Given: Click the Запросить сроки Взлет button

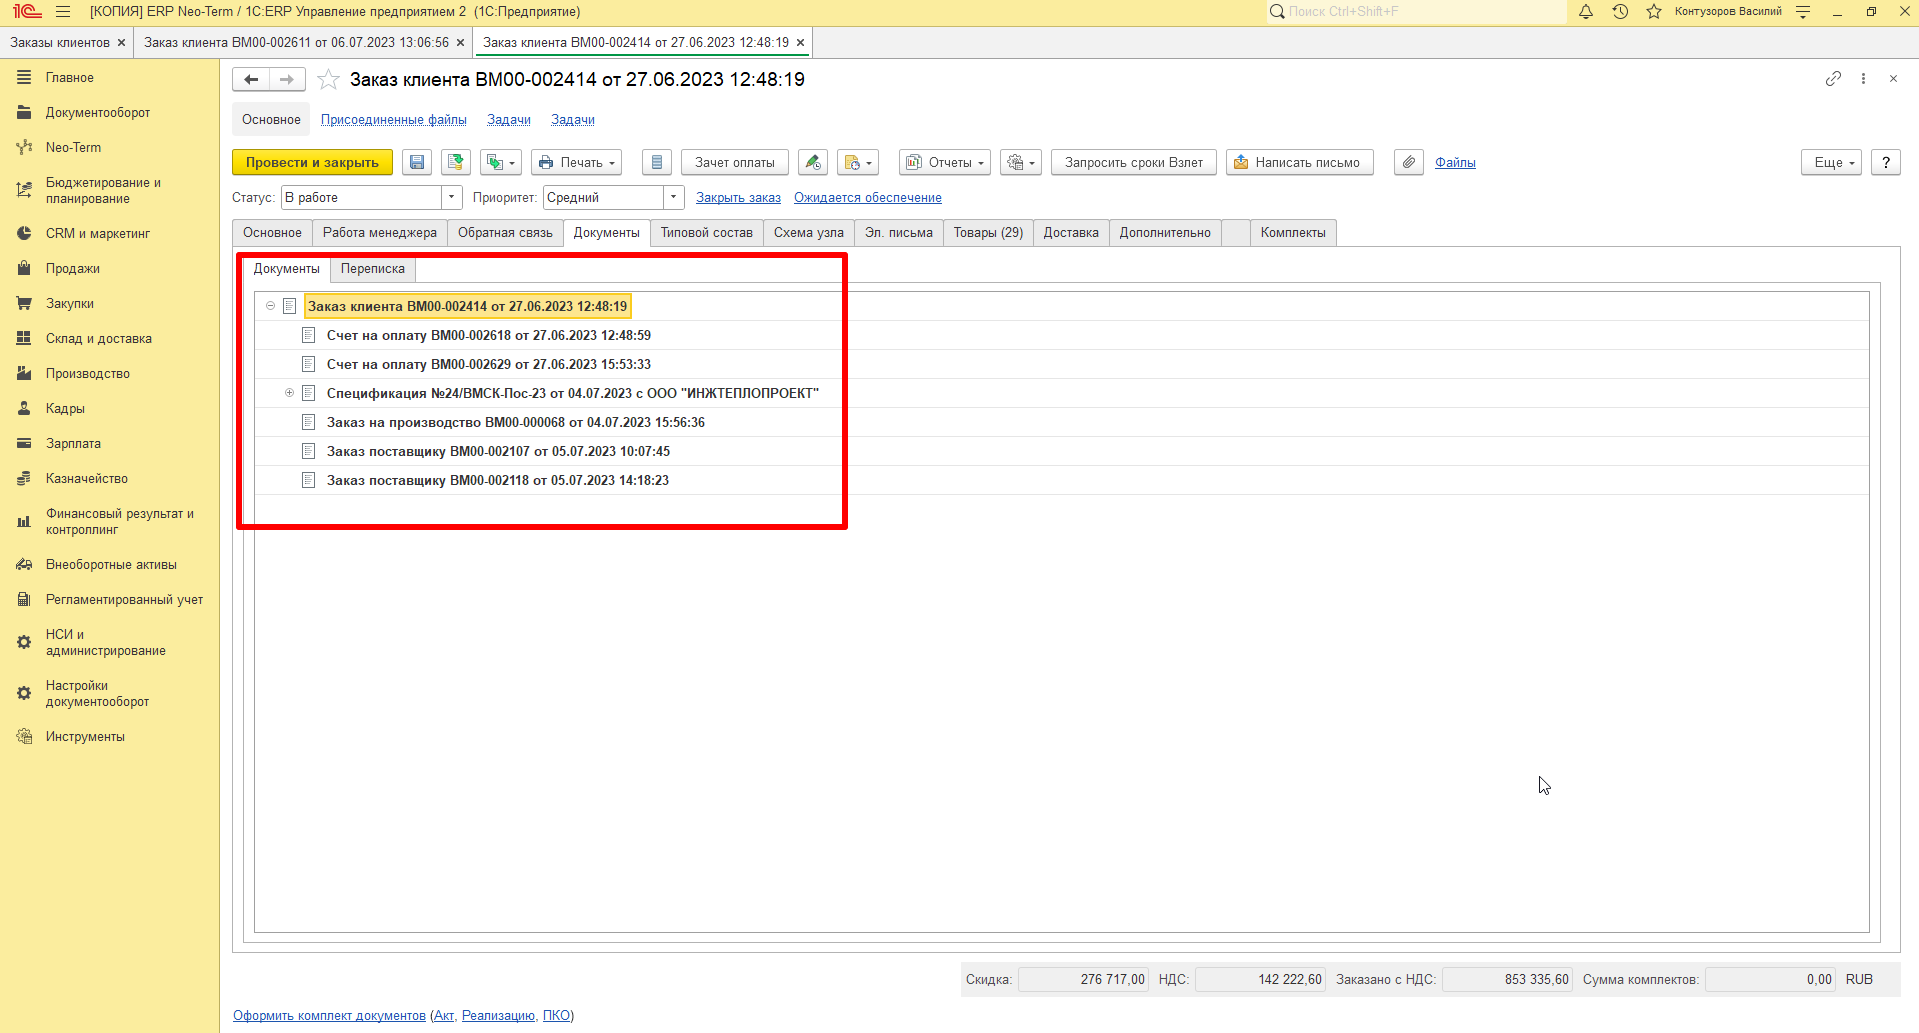Looking at the screenshot, I should (1134, 162).
